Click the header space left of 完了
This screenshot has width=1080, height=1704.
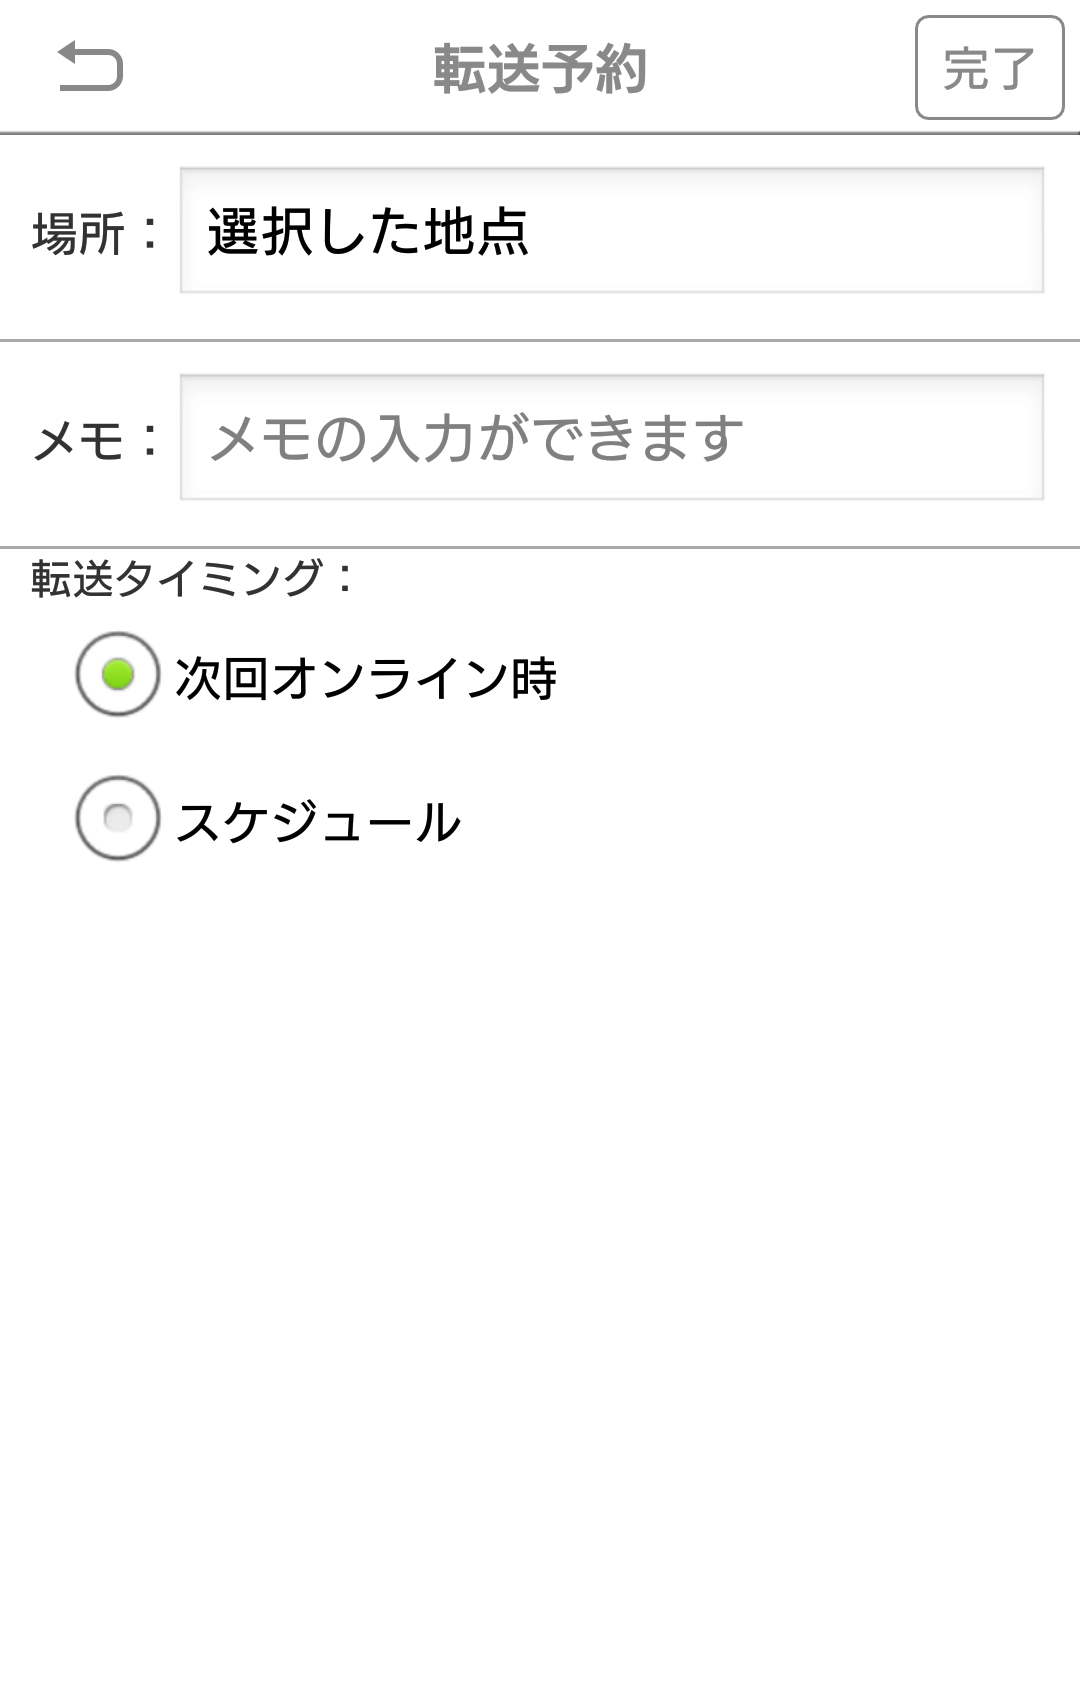pyautogui.click(x=780, y=68)
